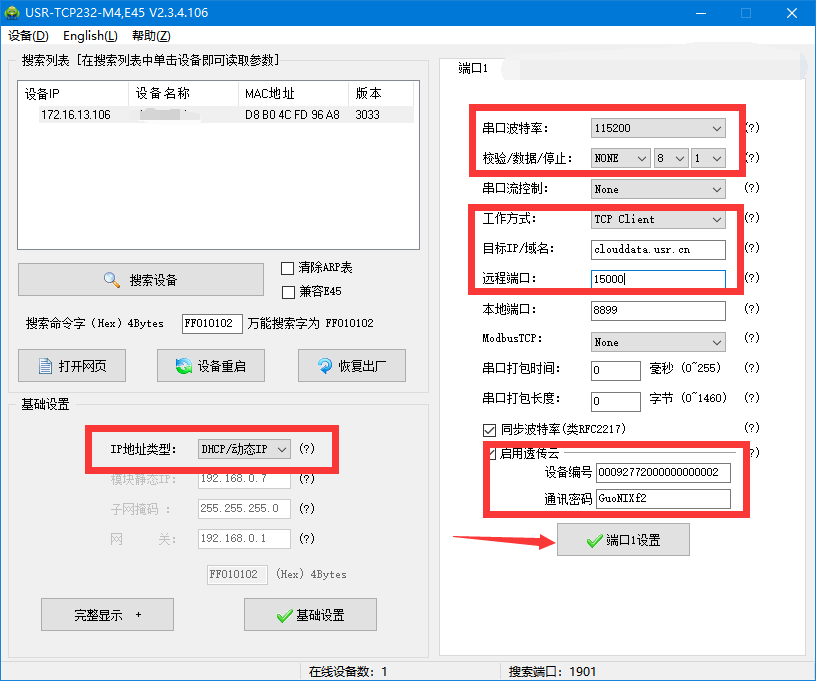816x681 pixels.
Task: Click the open webpage document icon
Action: [x=45, y=366]
